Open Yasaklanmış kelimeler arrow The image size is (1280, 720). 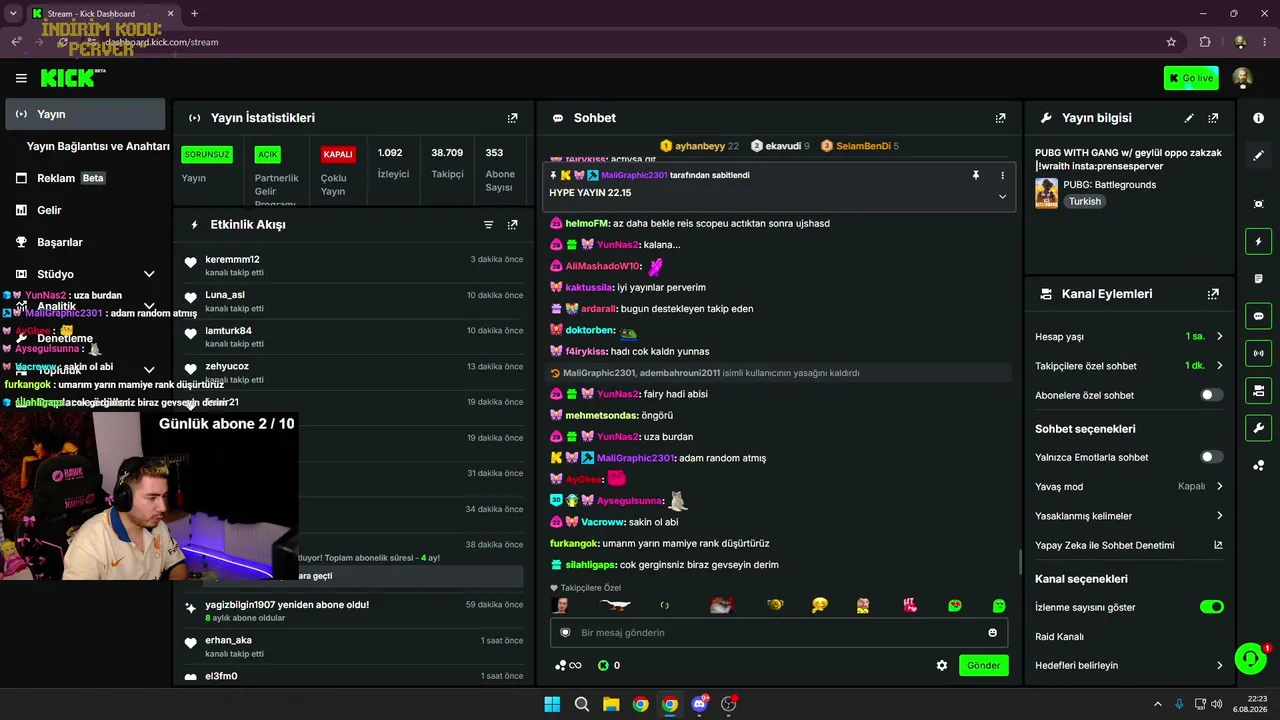[x=1219, y=516]
